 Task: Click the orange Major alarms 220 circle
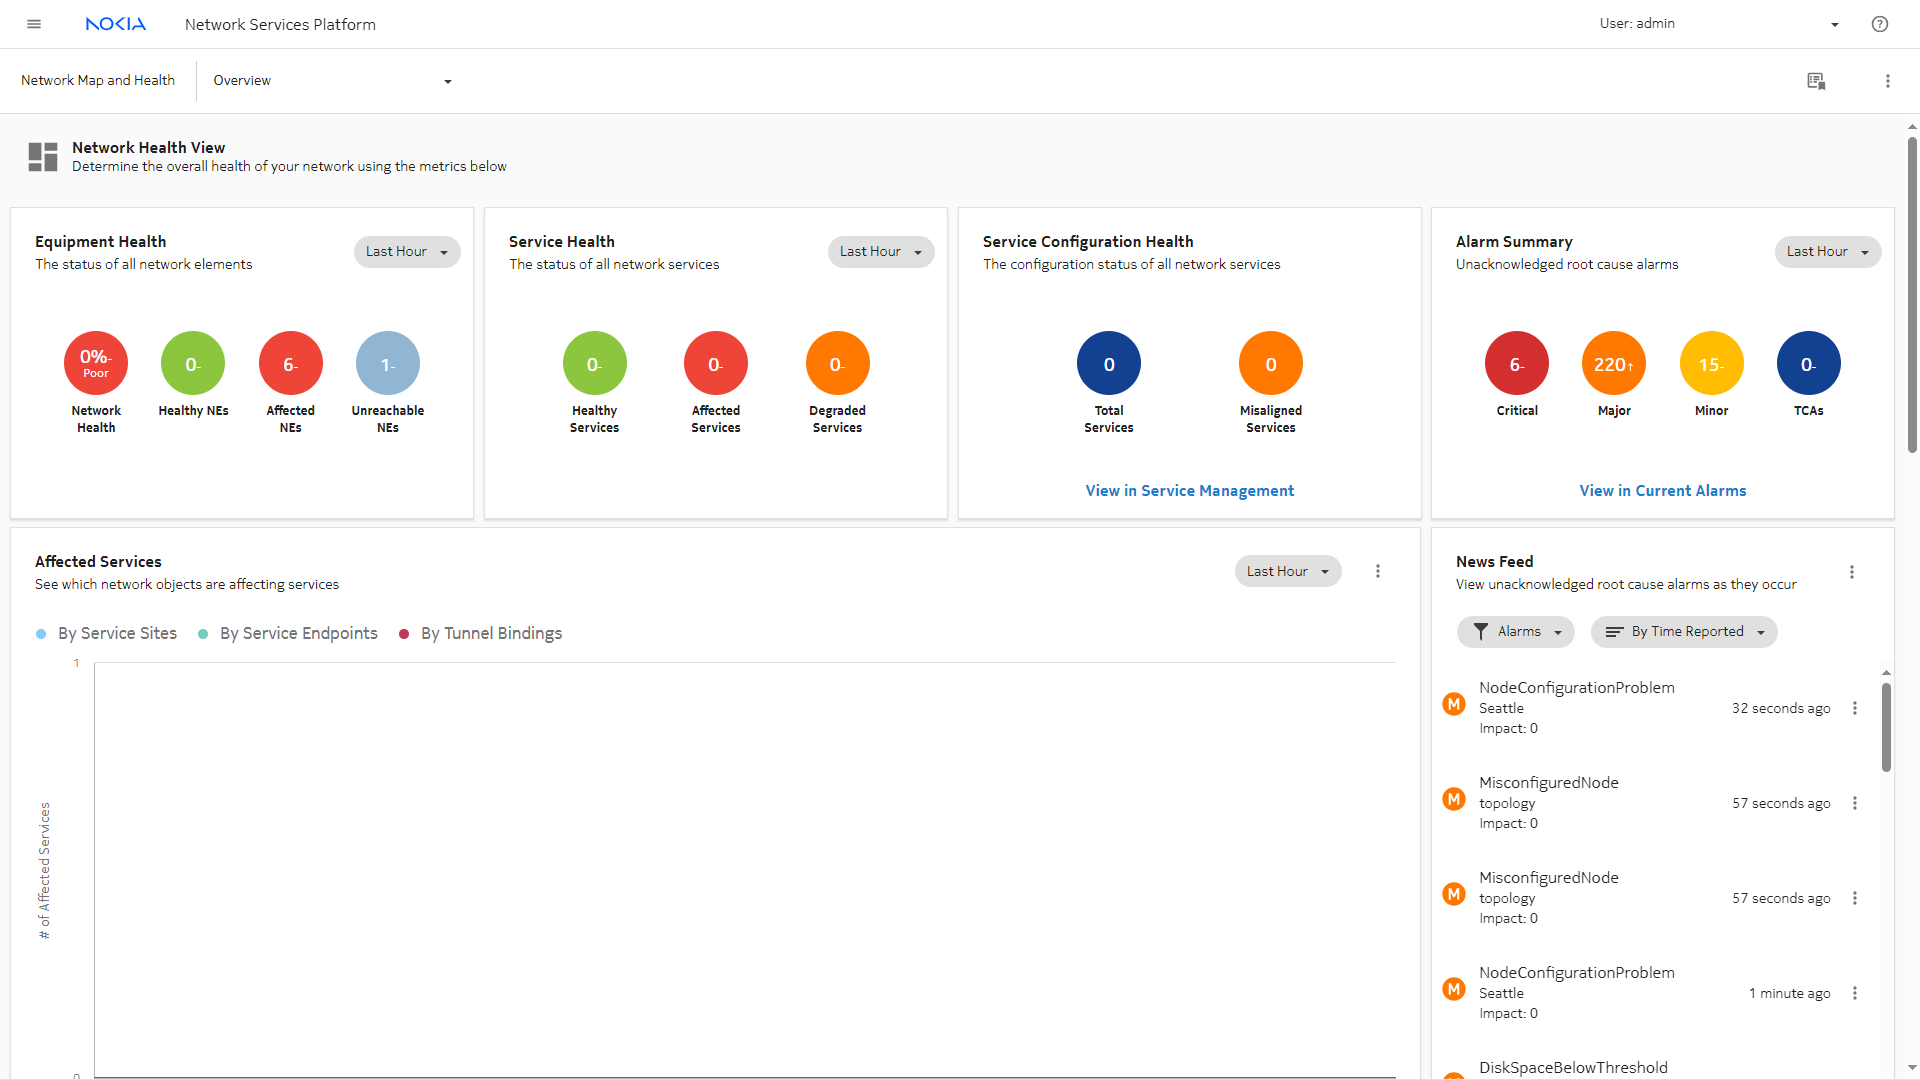[x=1614, y=363]
